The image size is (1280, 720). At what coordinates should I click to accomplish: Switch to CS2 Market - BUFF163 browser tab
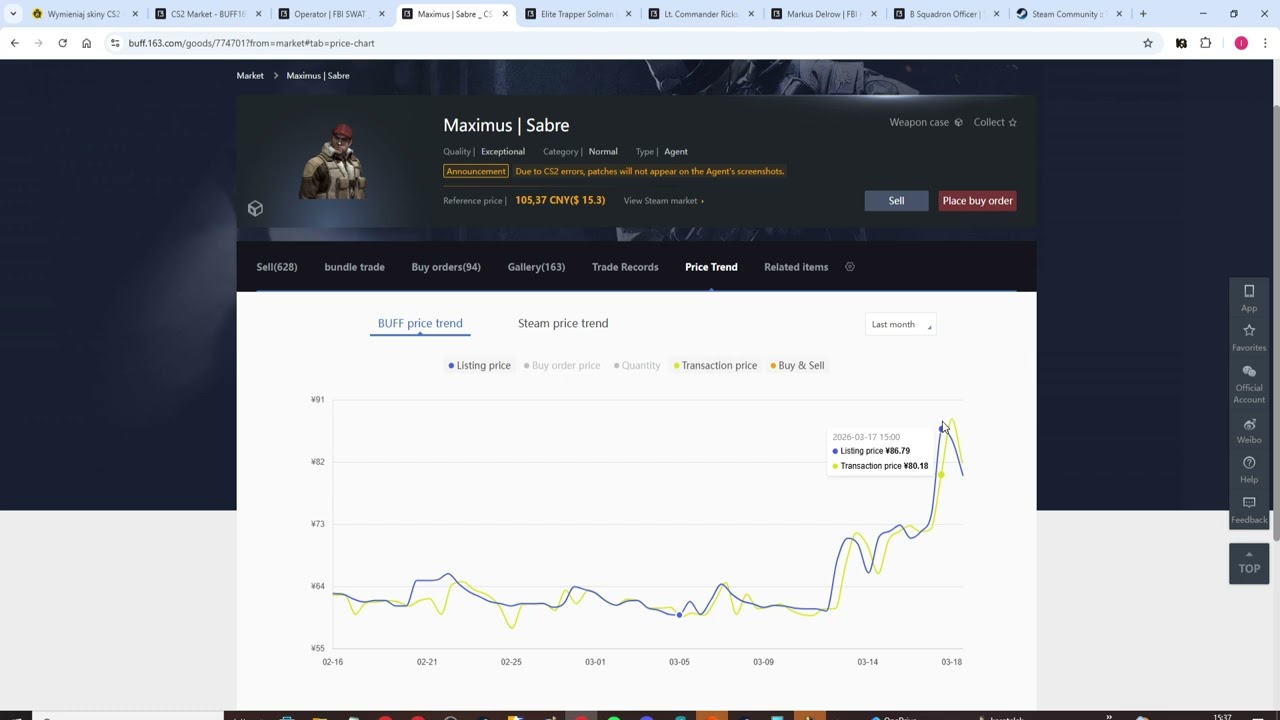tap(207, 14)
